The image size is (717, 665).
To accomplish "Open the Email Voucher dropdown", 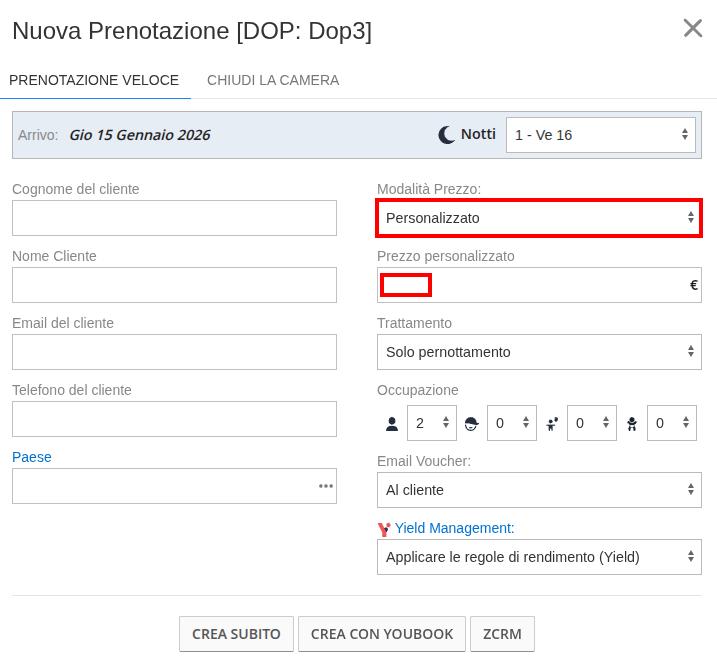I will click(x=539, y=490).
